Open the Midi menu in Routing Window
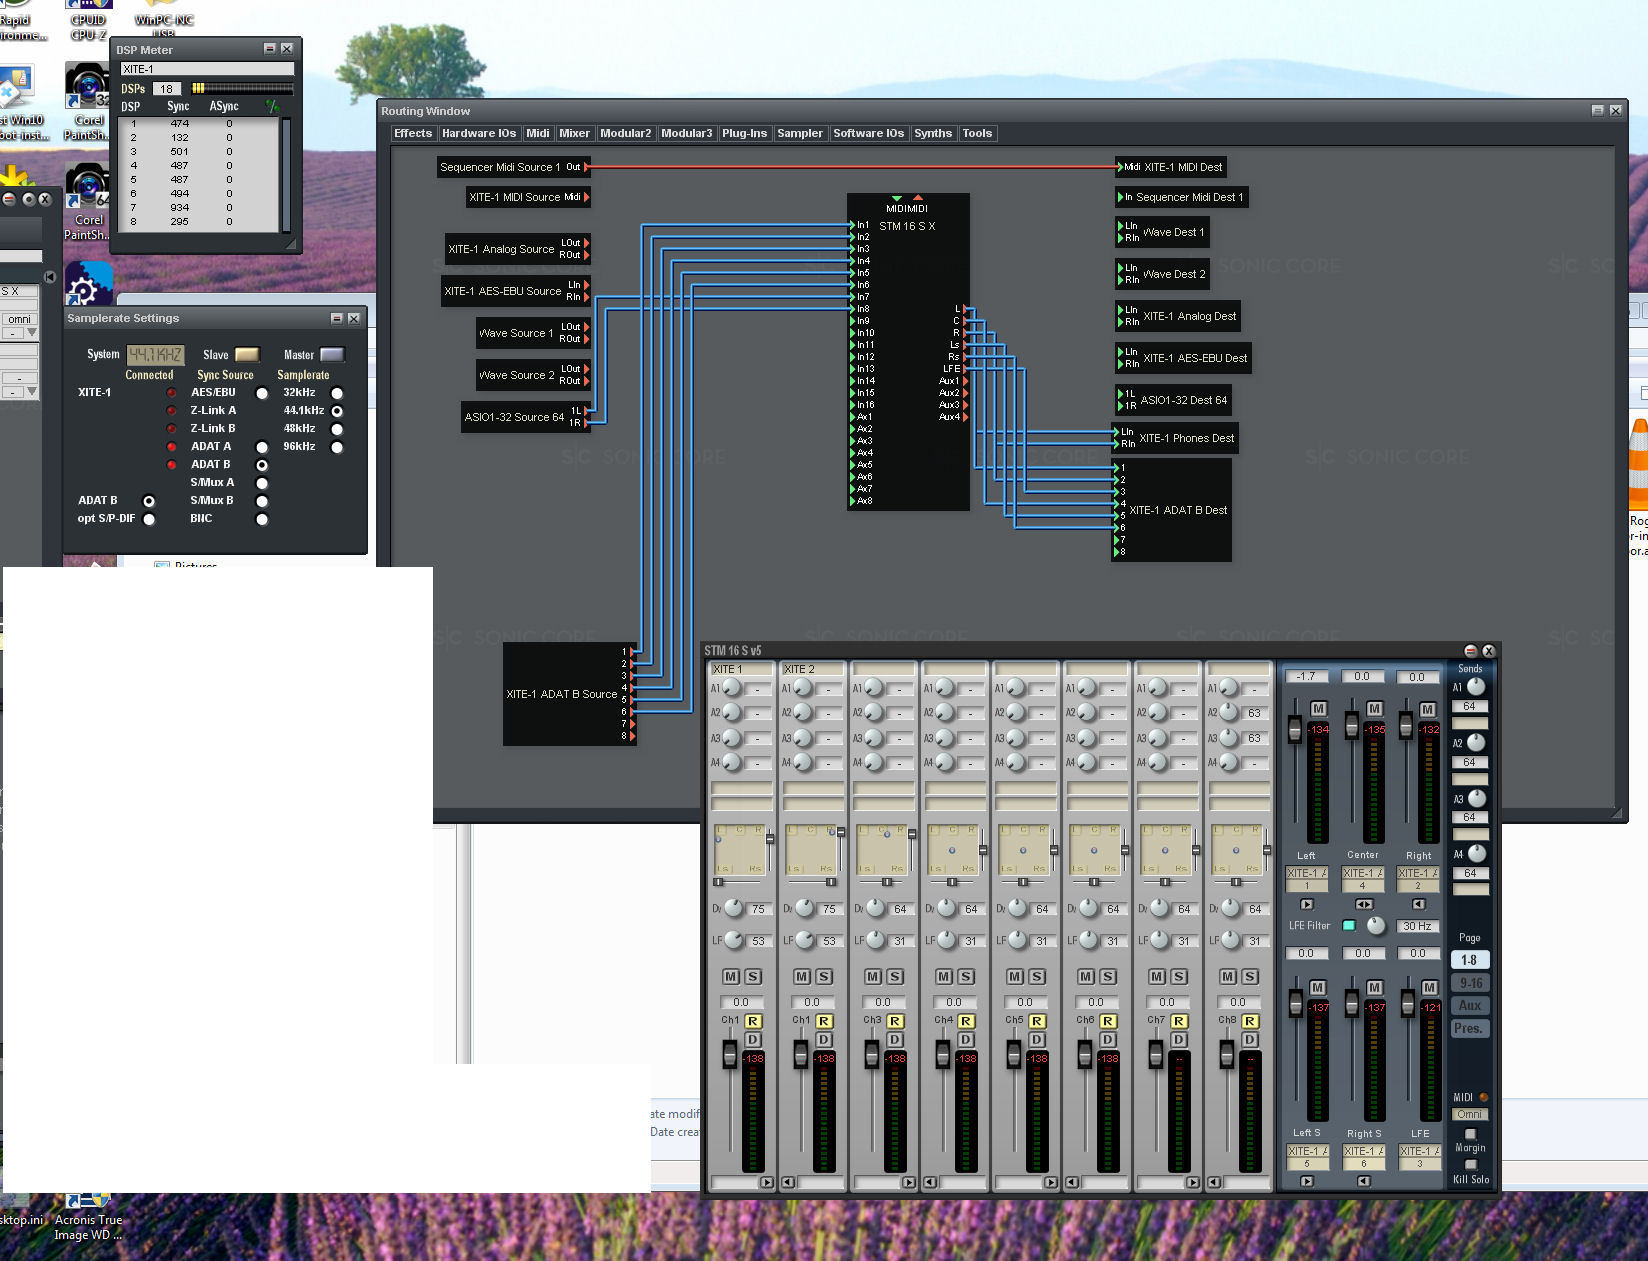Image resolution: width=1648 pixels, height=1261 pixels. coord(538,133)
